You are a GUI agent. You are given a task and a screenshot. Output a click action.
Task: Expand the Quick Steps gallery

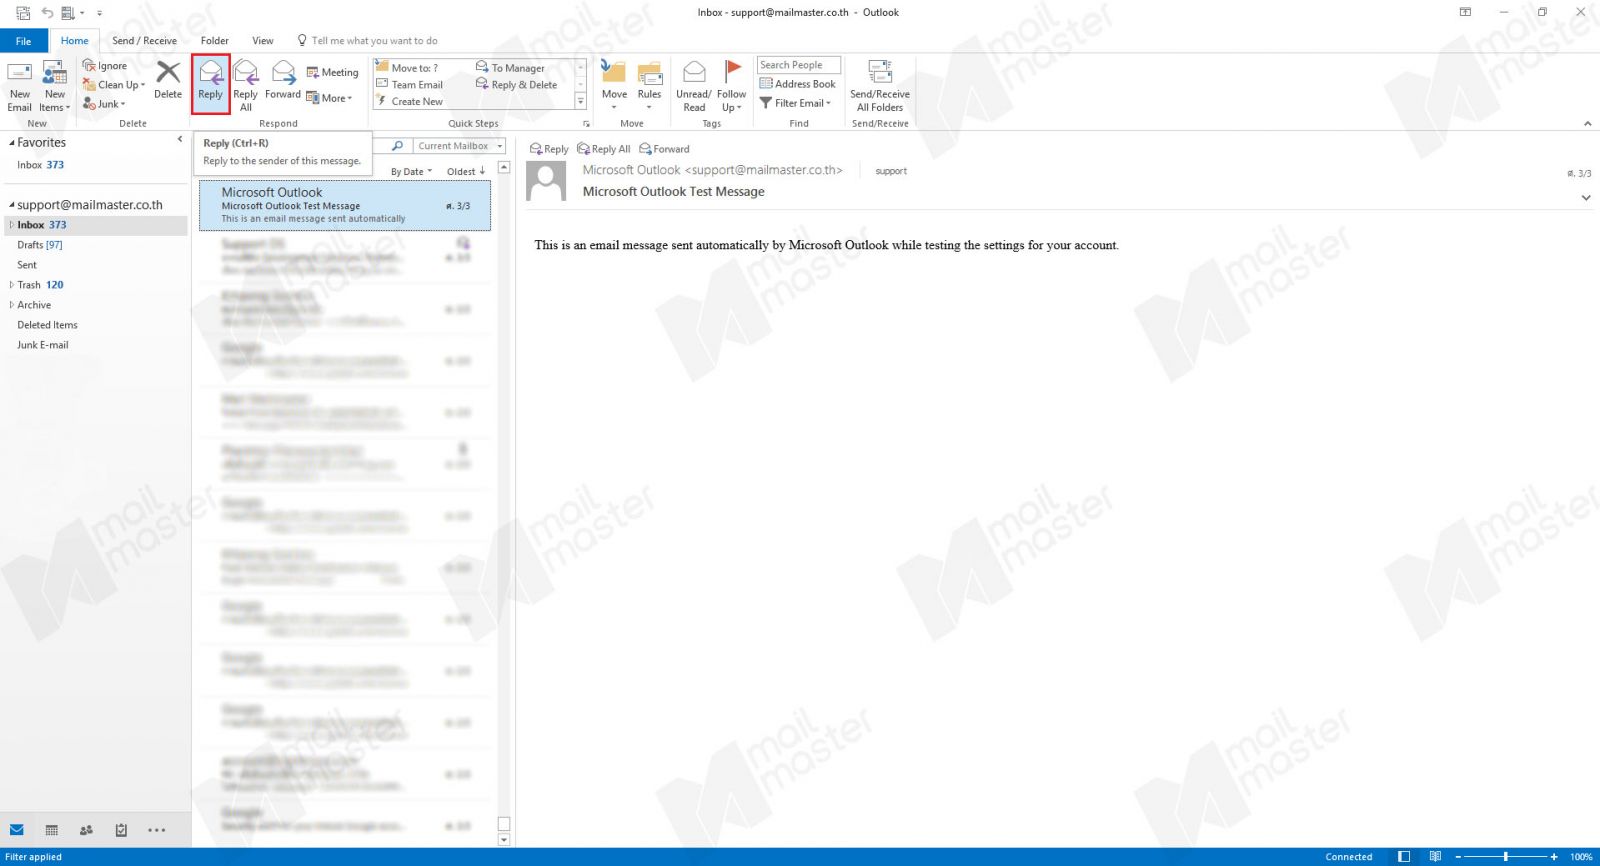coord(581,102)
